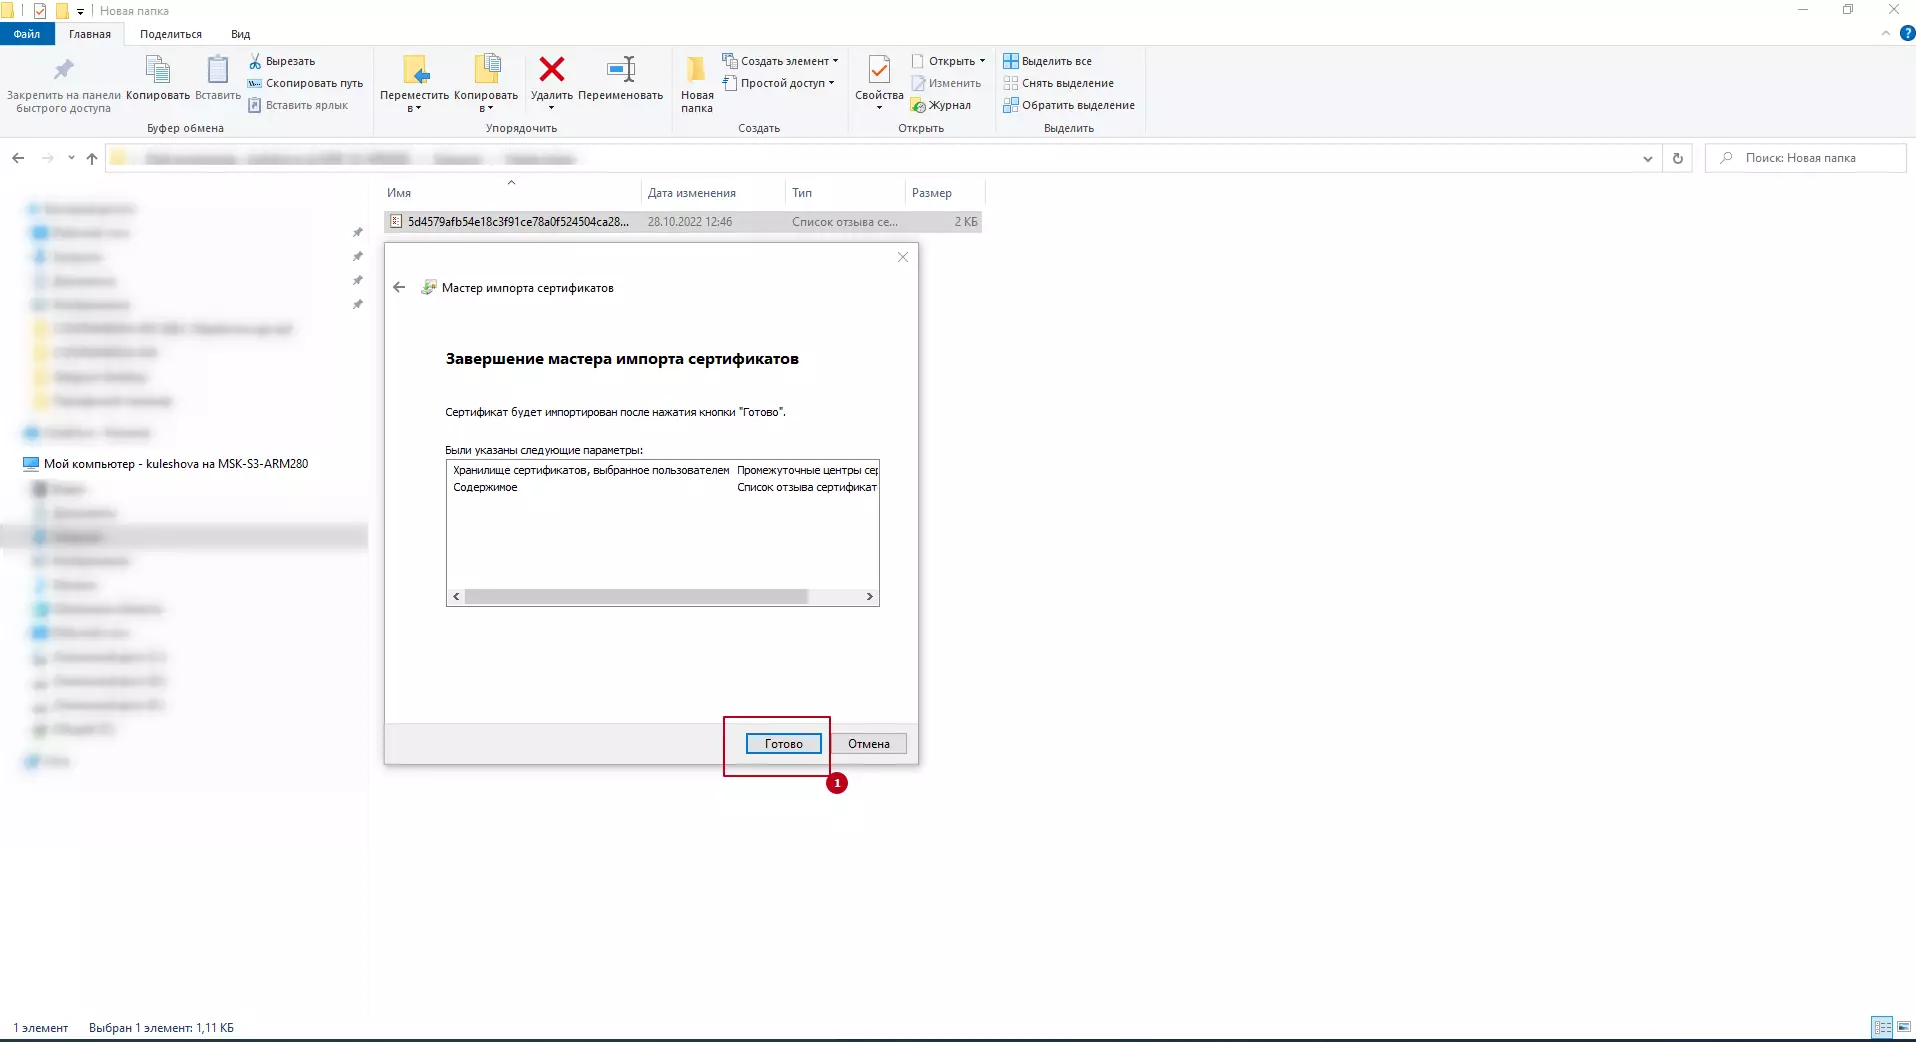Image resolution: width=1916 pixels, height=1042 pixels.
Task: Open Explorer Help question mark icon
Action: tap(1907, 33)
